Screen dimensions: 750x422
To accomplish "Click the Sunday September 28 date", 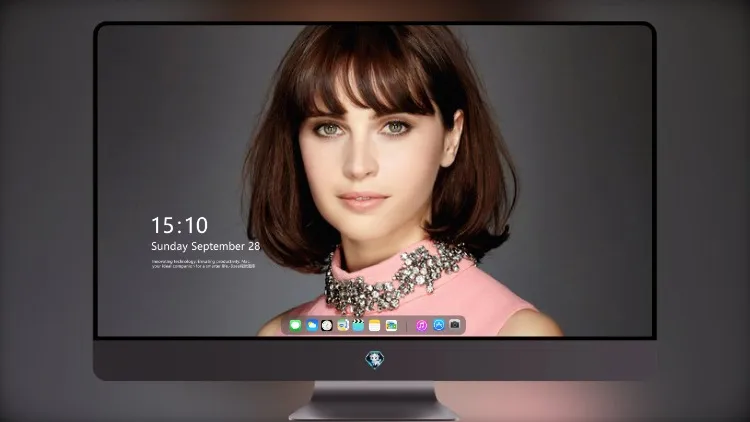I will (206, 246).
